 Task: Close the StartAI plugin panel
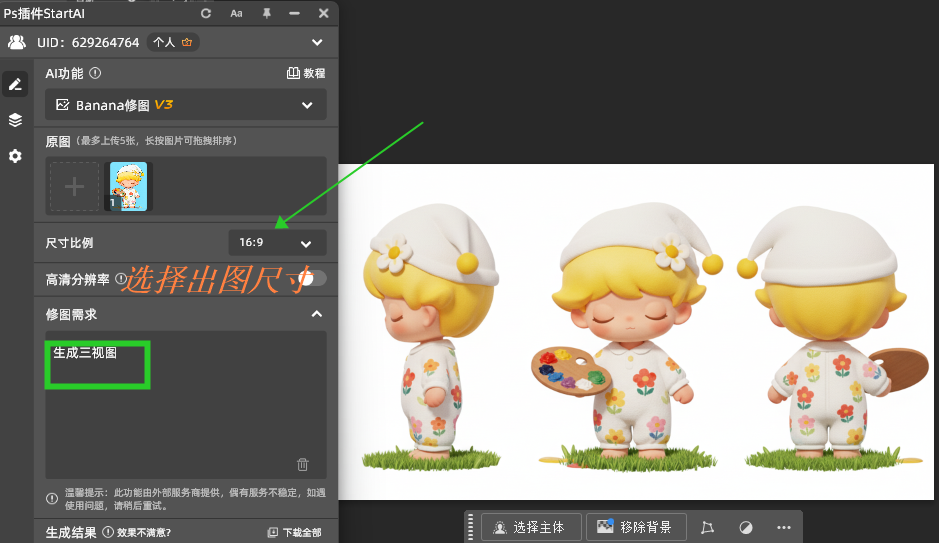(323, 13)
